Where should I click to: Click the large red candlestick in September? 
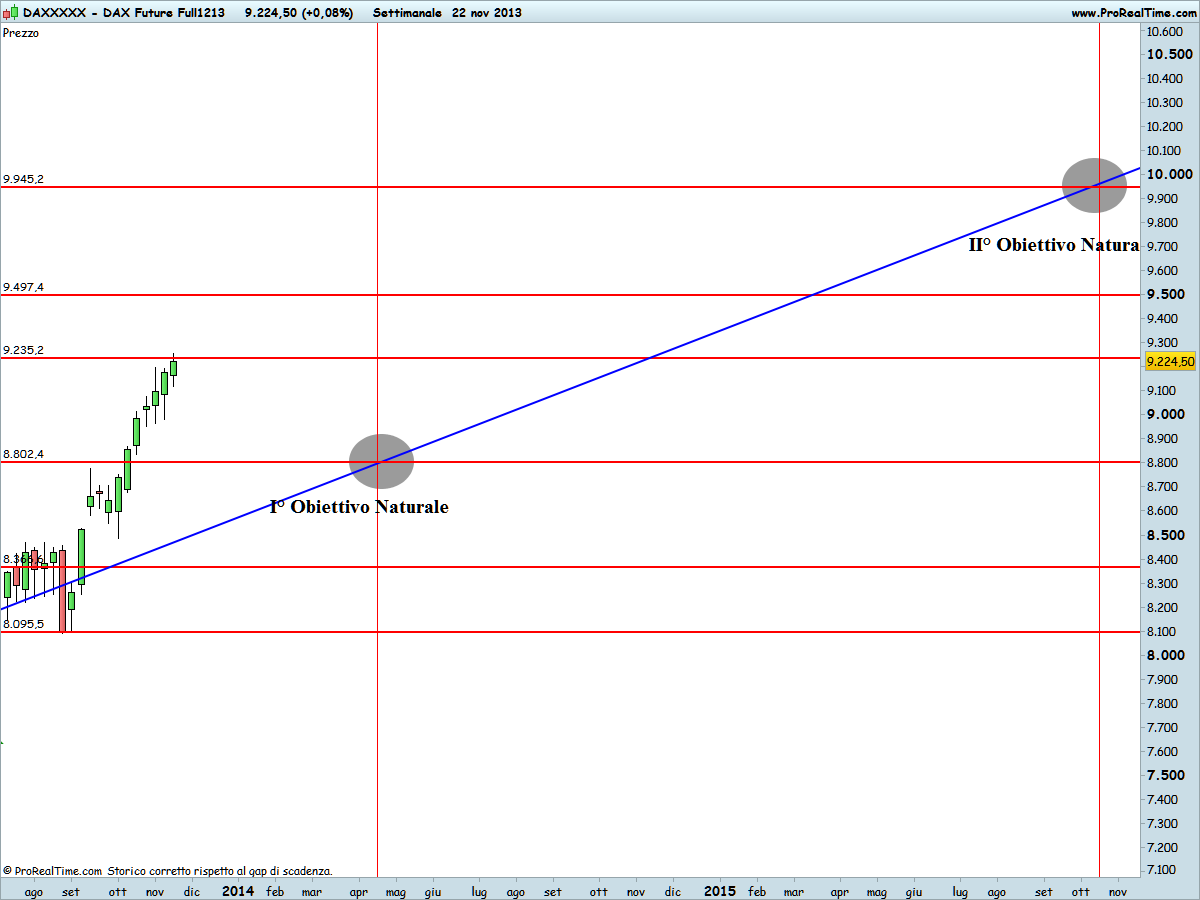click(62, 589)
